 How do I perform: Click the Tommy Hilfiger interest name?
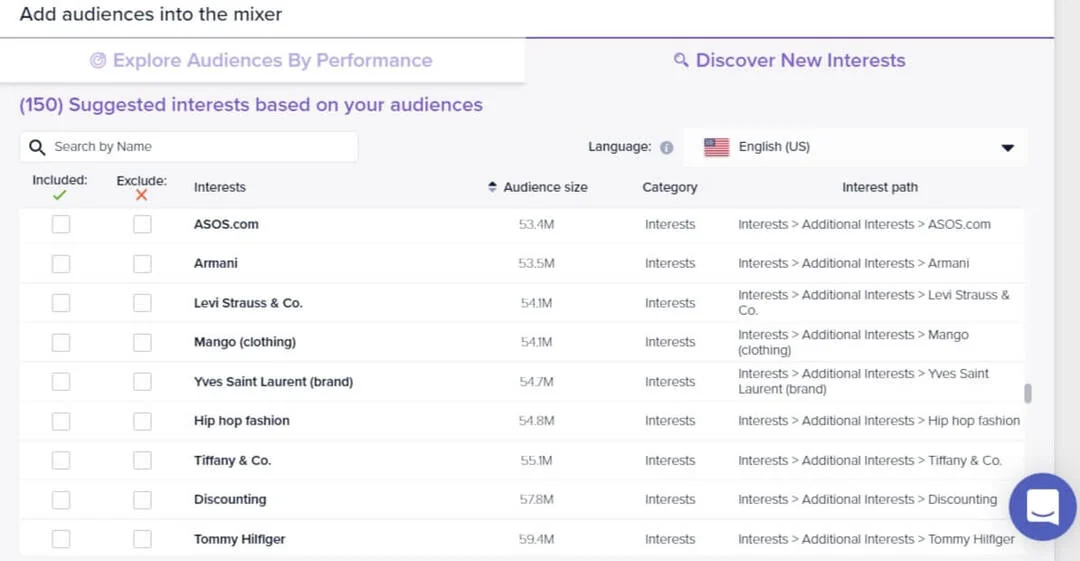[239, 539]
